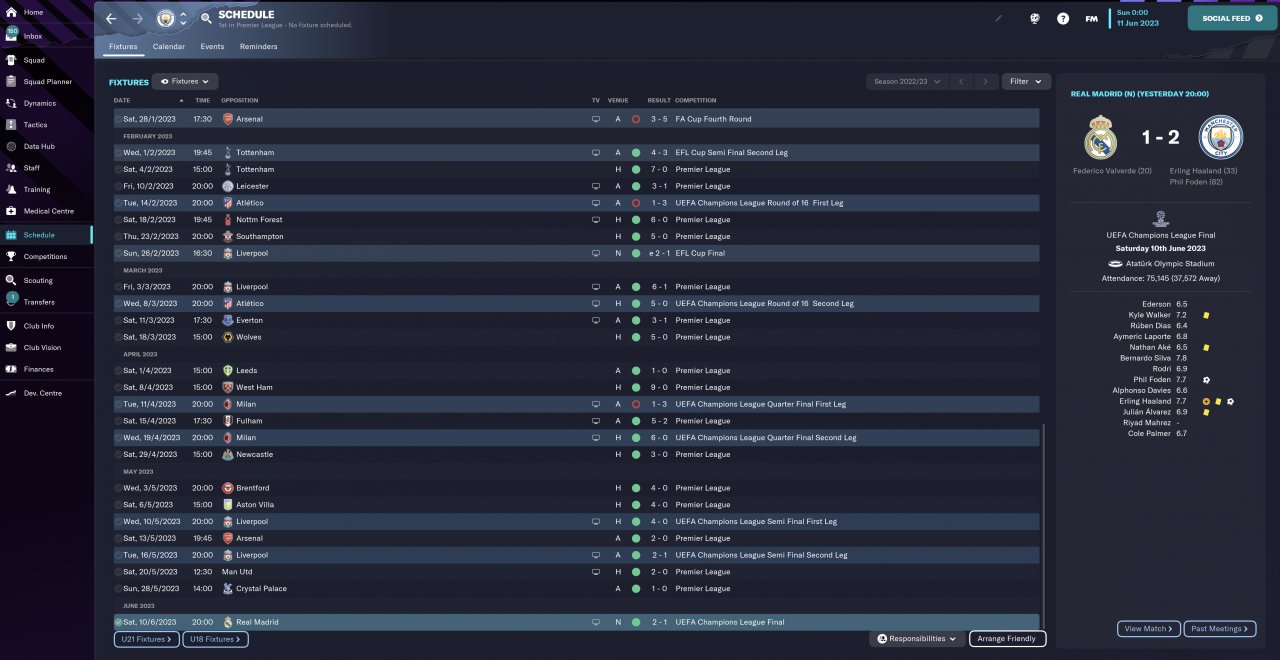The width and height of the screenshot is (1280, 660).
Task: Open the Responsibilities dropdown
Action: [x=917, y=638]
